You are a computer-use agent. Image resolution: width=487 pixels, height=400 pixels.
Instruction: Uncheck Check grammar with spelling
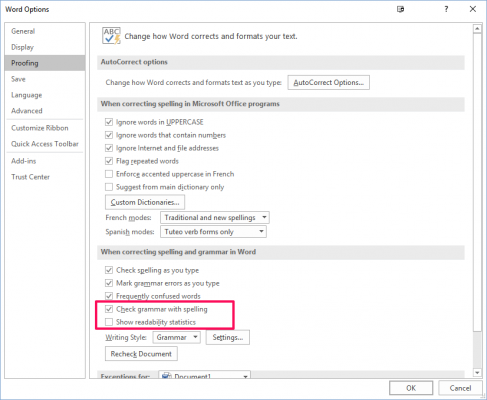coord(109,309)
